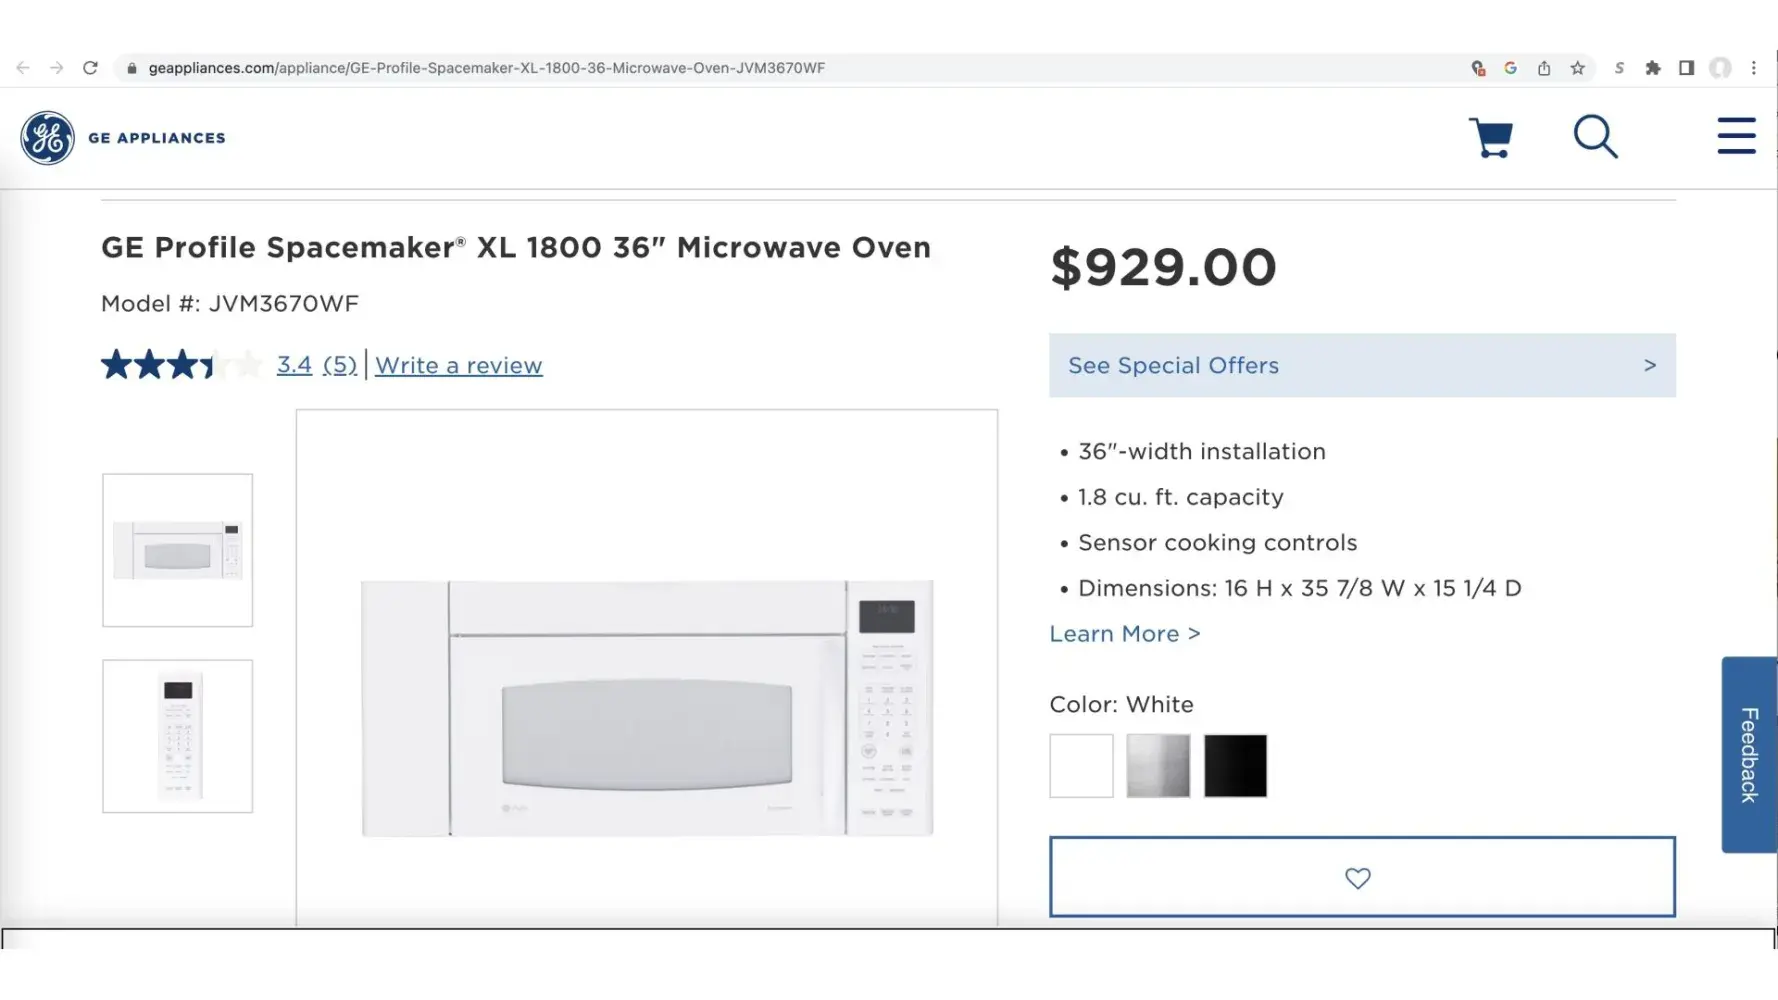Screen dimensions: 1778x1000
Task: Expand See Special Offers
Action: 1361,366
